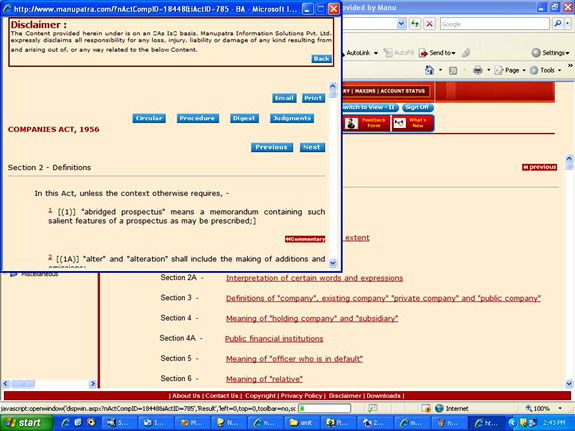Click the Back button in the disclaimer box
This screenshot has width=575, height=431.
pyautogui.click(x=322, y=59)
